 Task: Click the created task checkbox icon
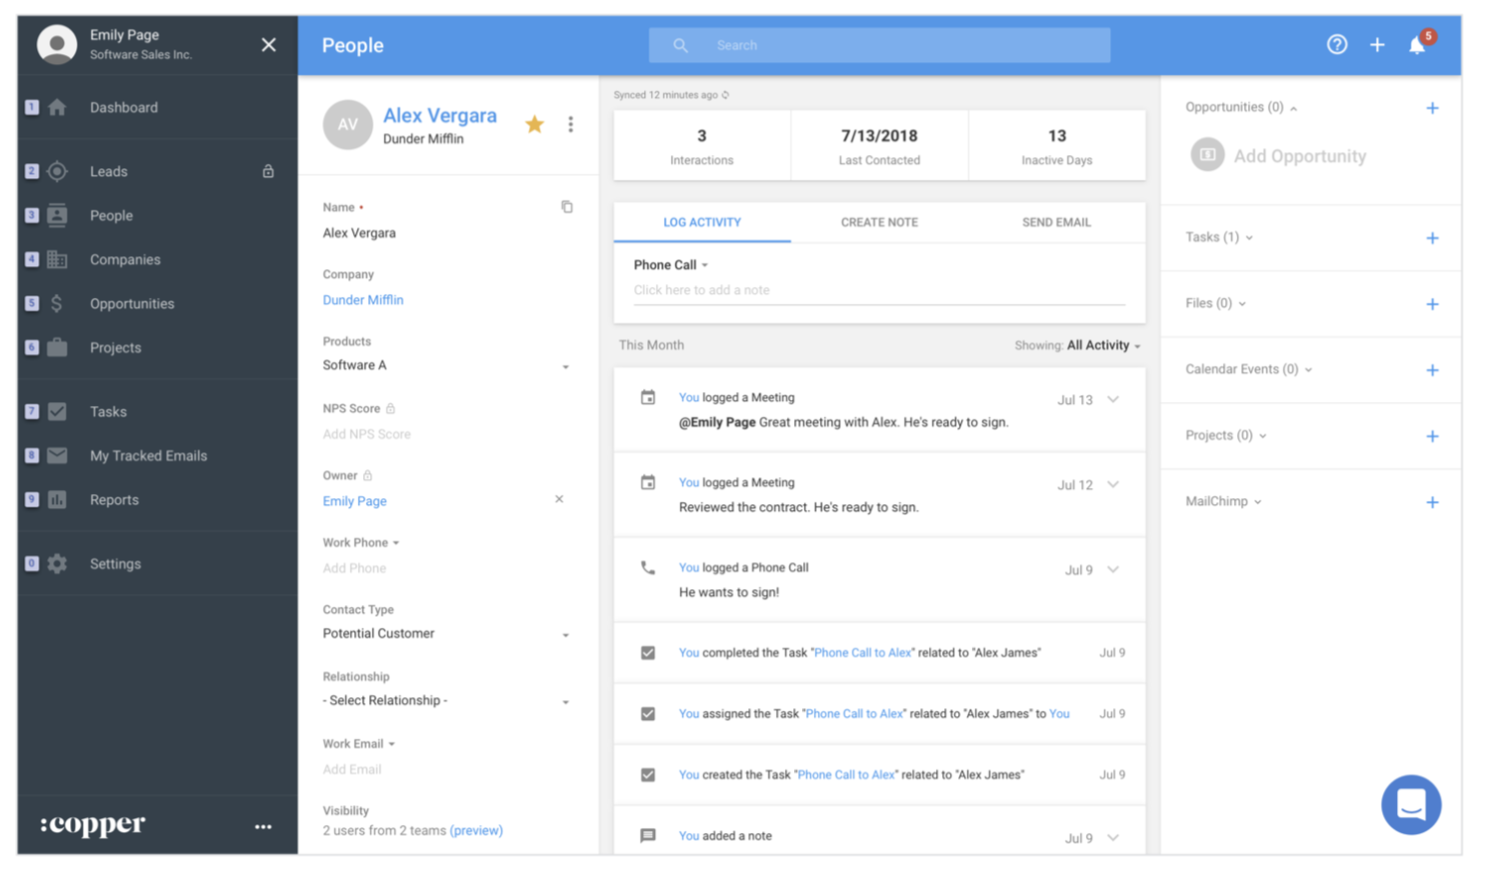(x=648, y=775)
